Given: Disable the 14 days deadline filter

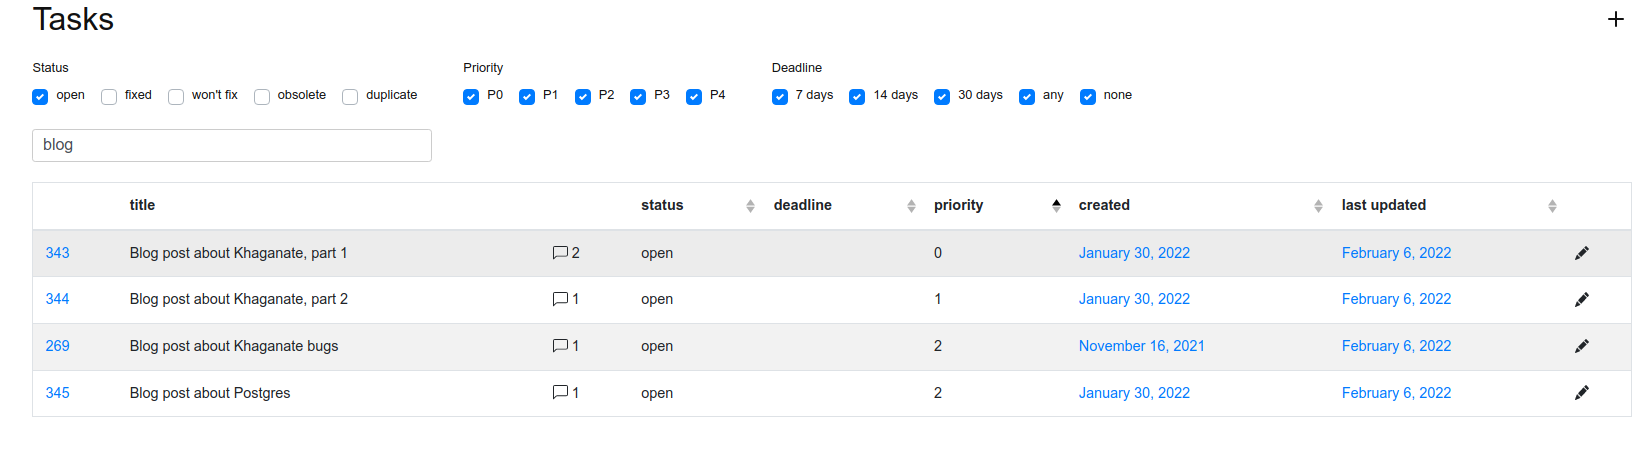Looking at the screenshot, I should coord(857,96).
